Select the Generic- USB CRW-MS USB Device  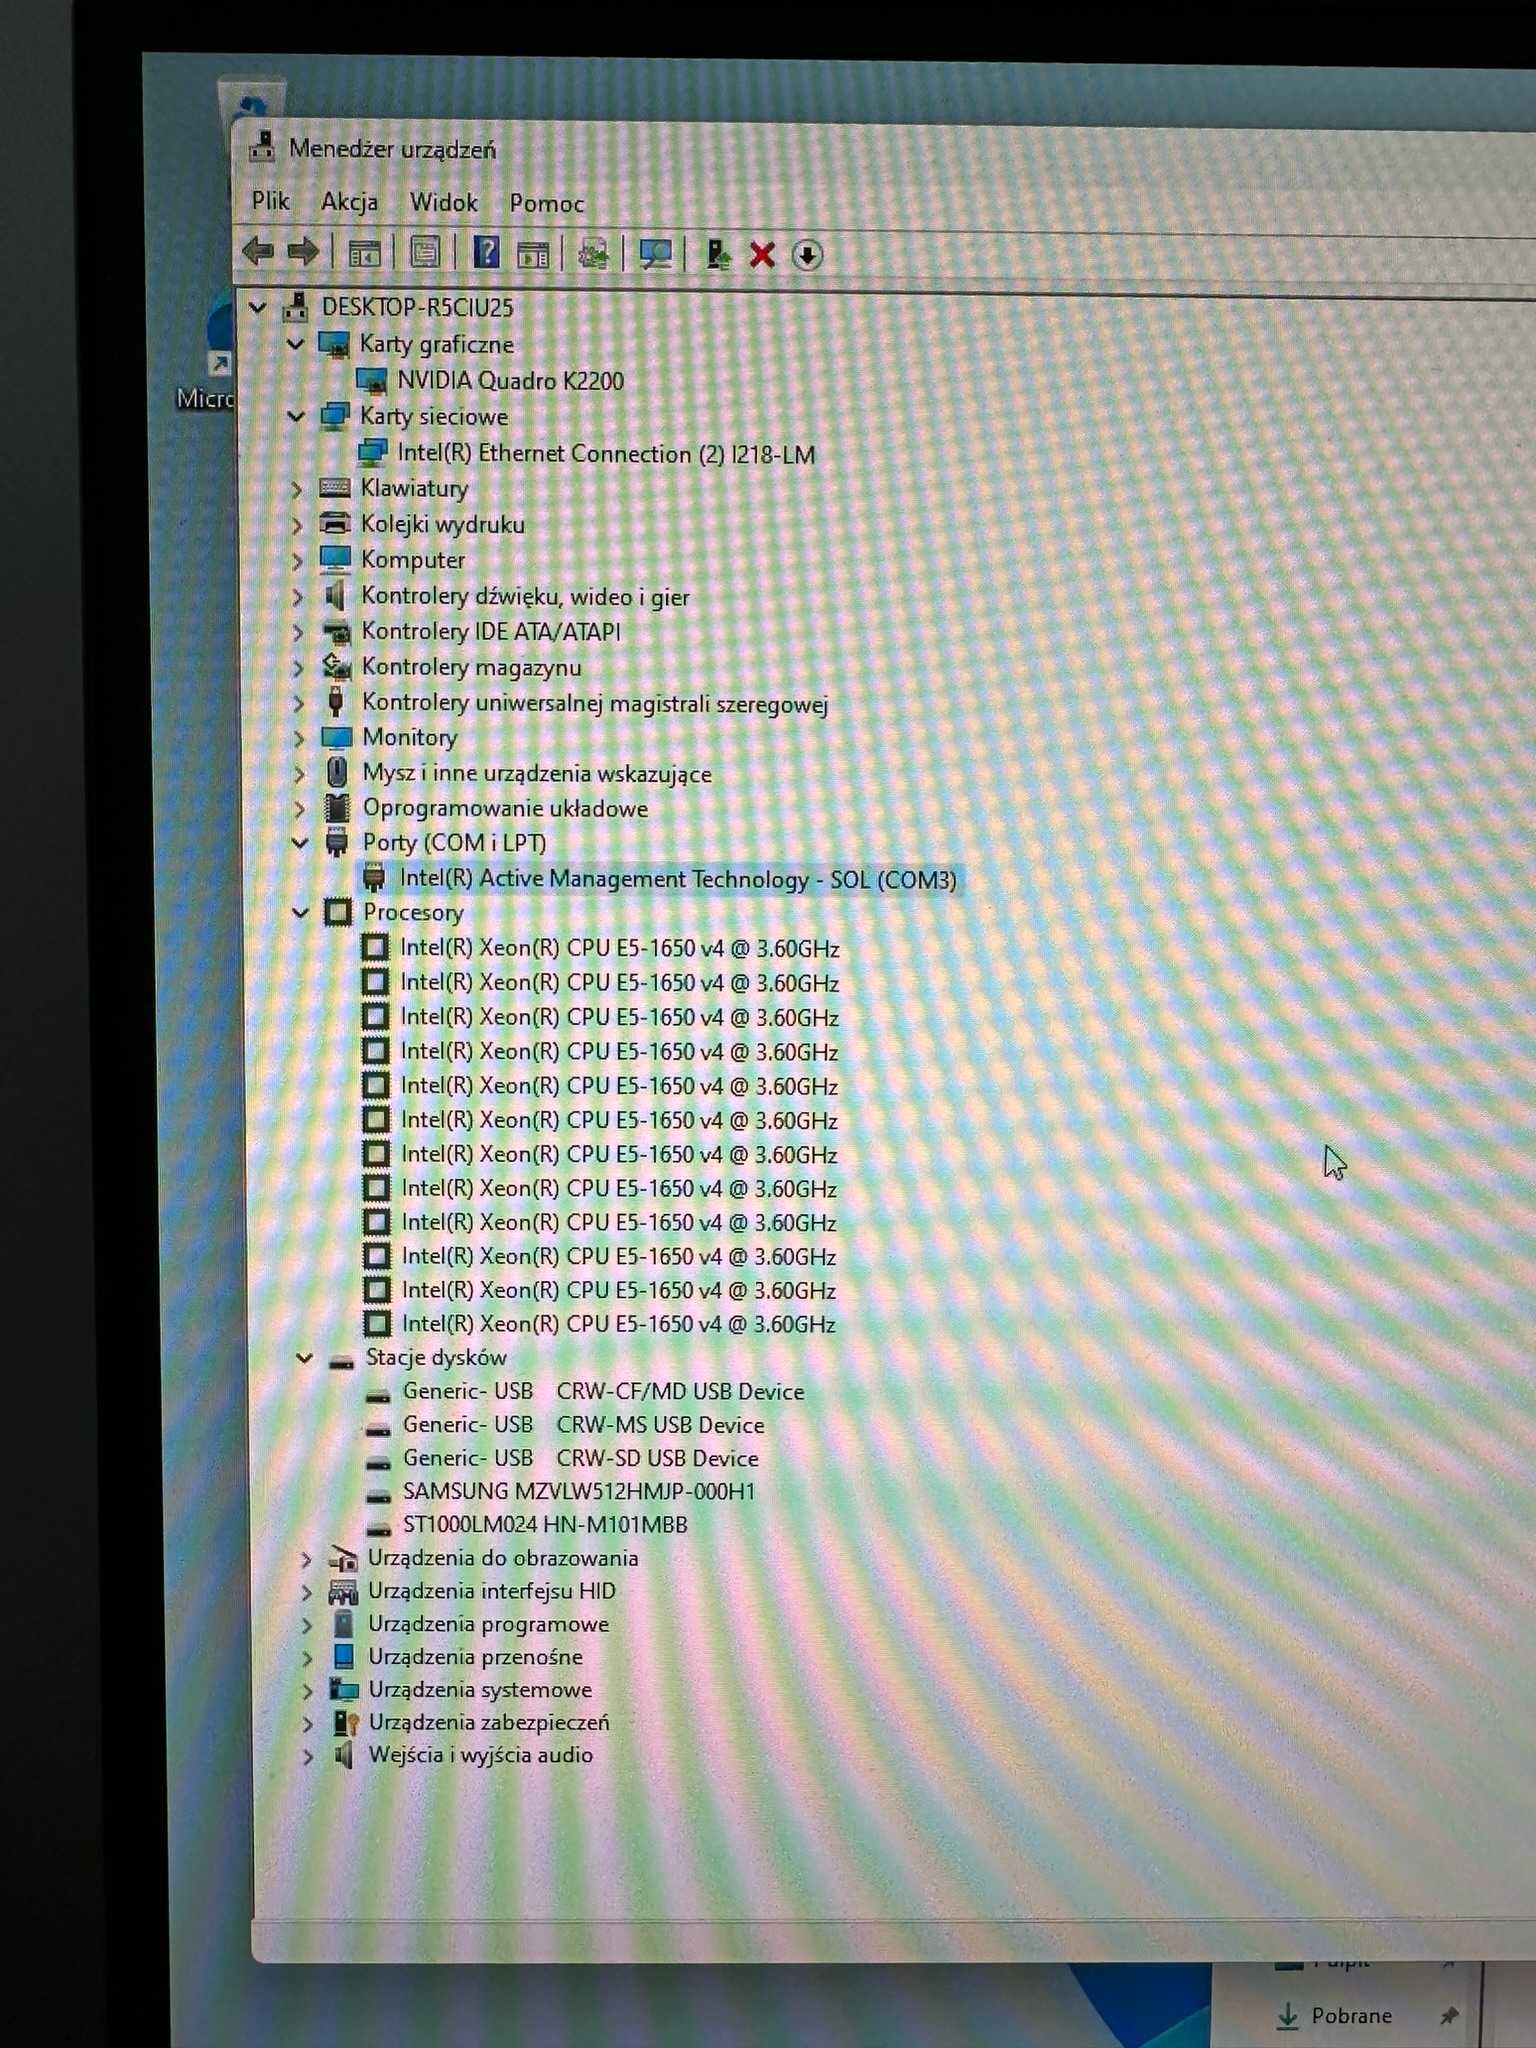(583, 1424)
